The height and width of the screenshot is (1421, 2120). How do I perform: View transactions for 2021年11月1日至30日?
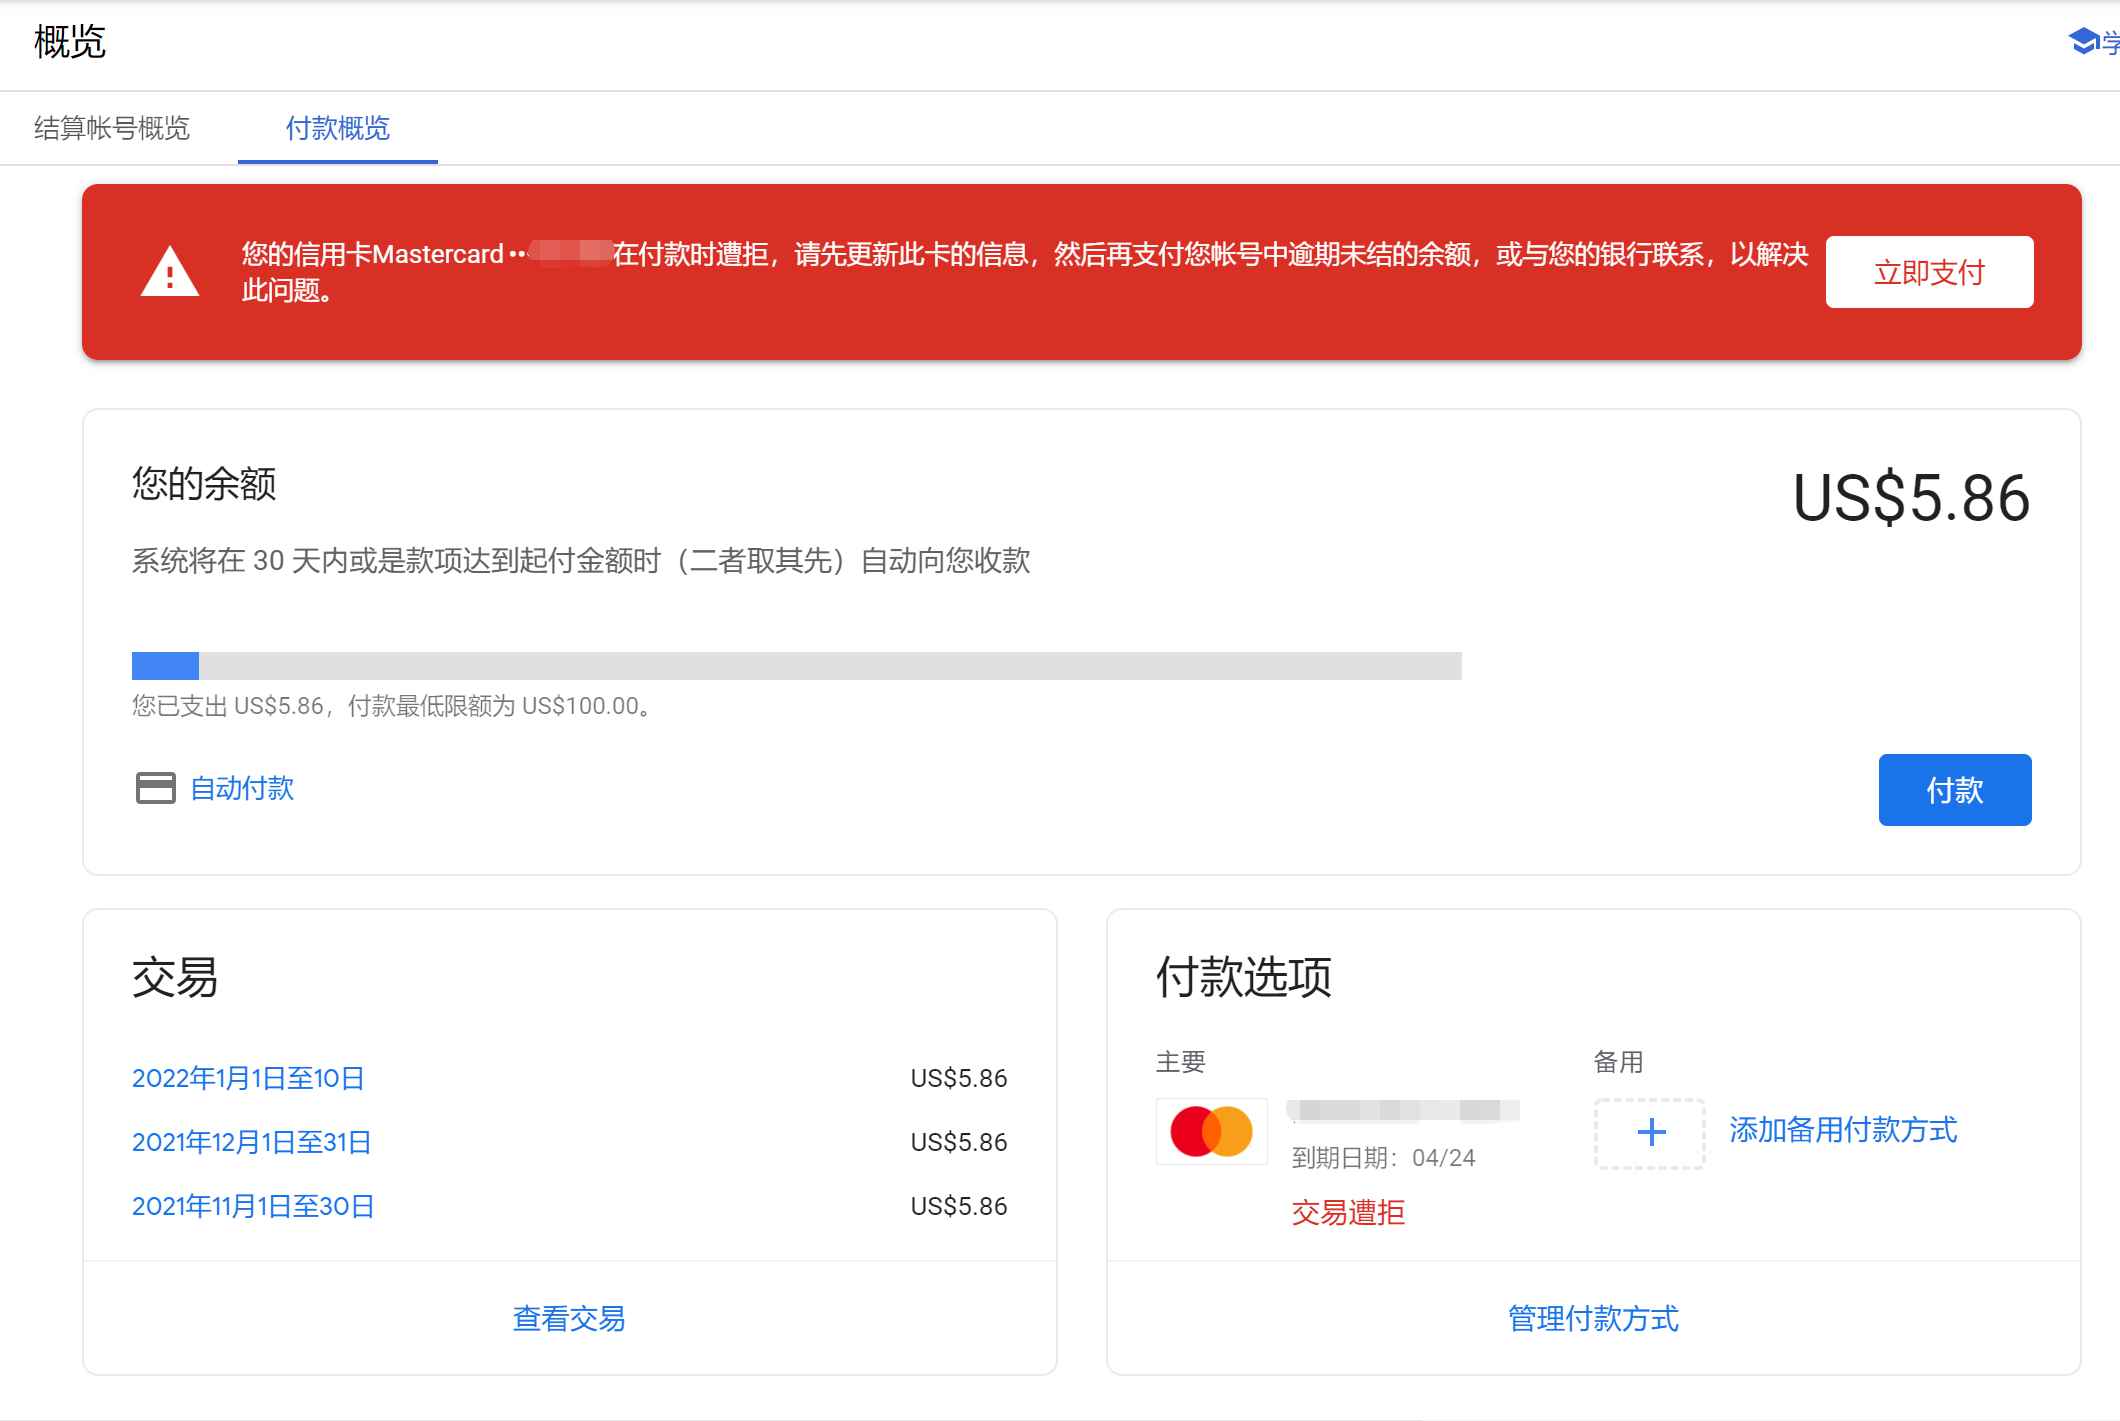point(253,1206)
